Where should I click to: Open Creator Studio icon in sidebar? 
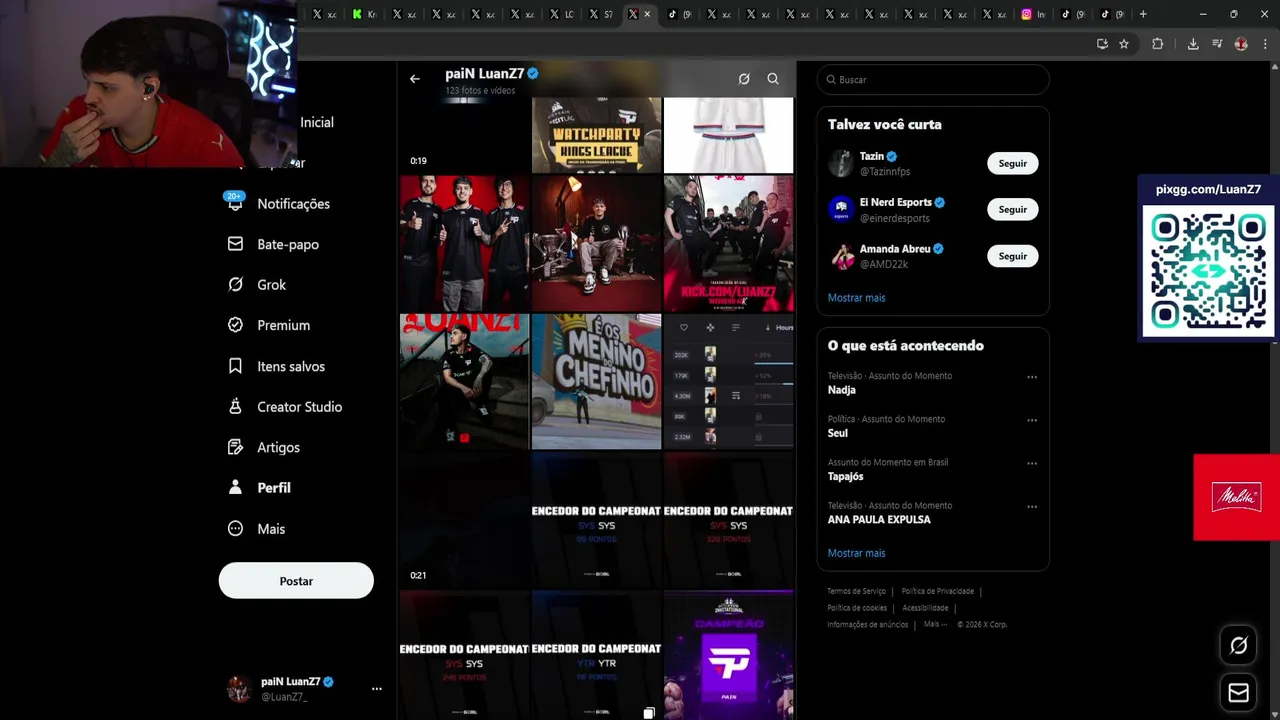point(235,407)
